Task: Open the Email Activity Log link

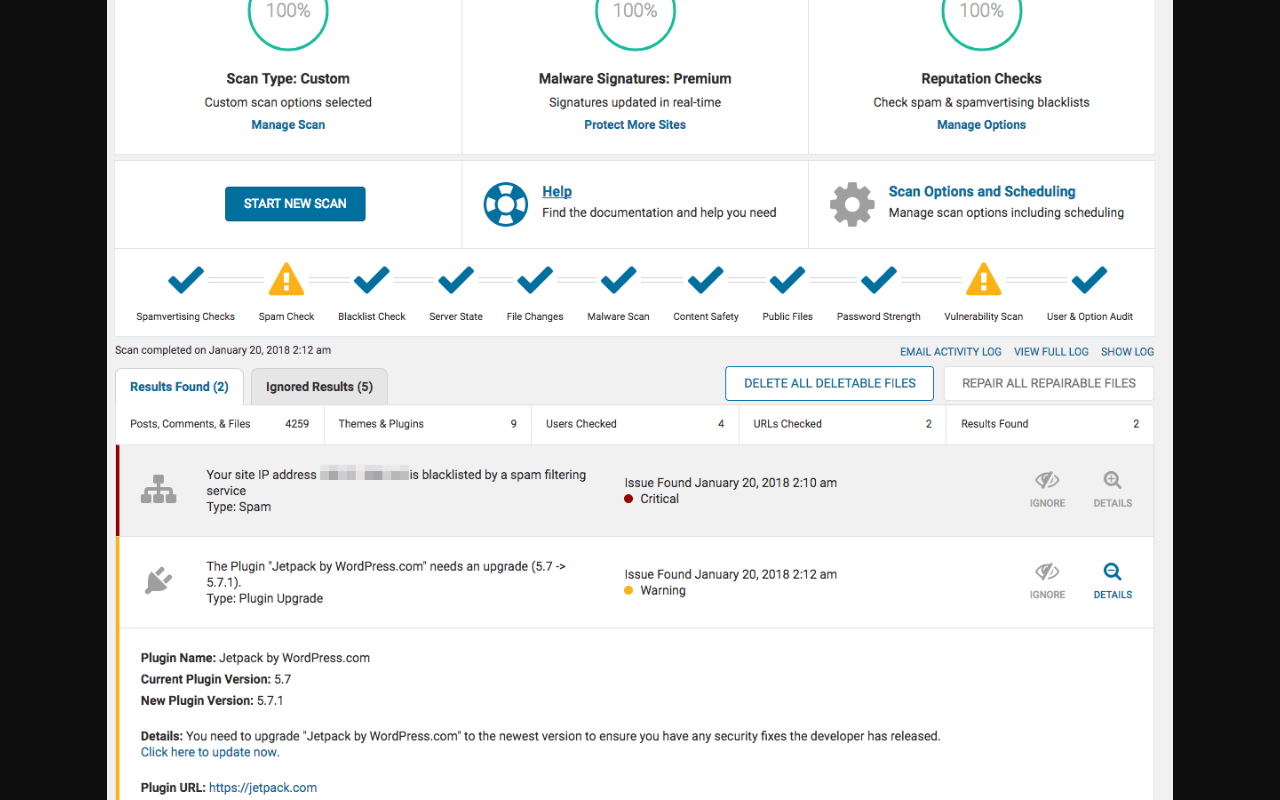Action: [x=951, y=352]
